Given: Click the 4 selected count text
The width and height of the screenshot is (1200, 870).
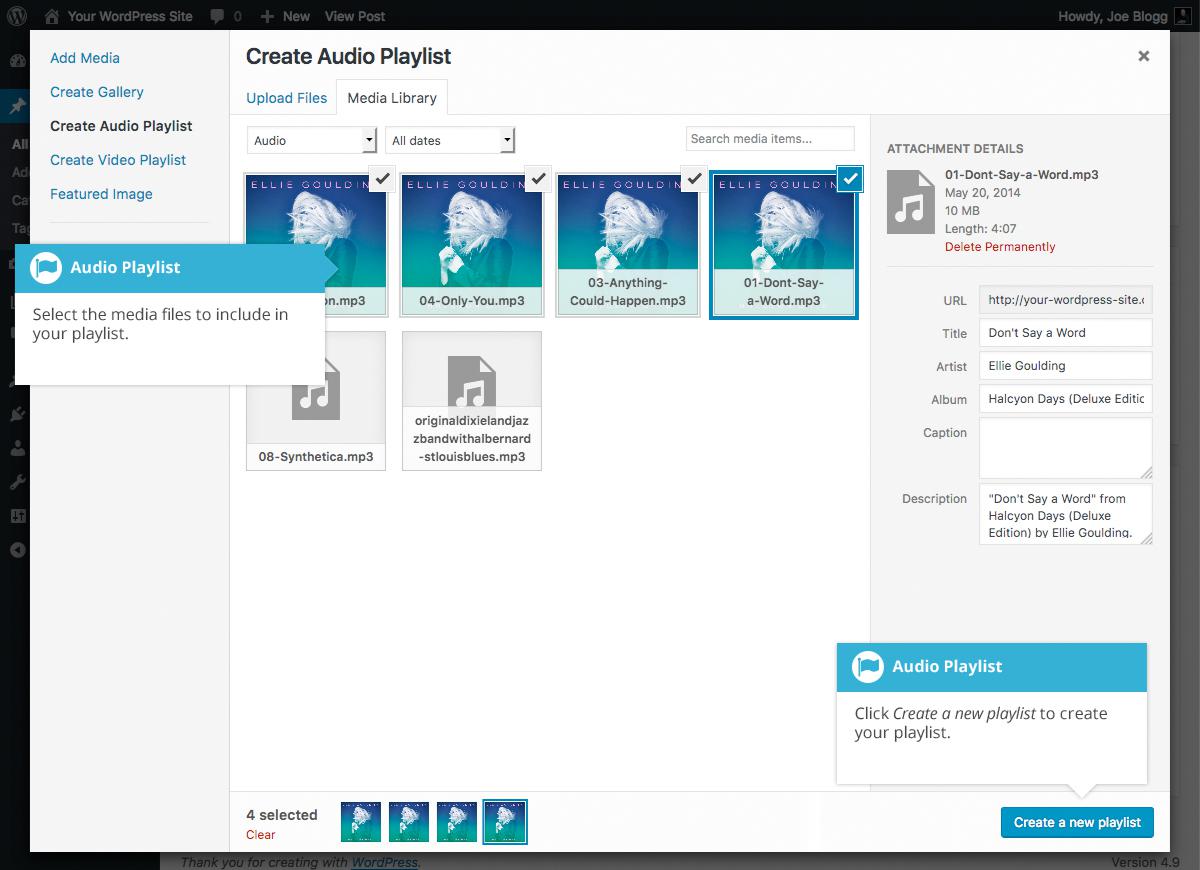Looking at the screenshot, I should click(x=282, y=815).
